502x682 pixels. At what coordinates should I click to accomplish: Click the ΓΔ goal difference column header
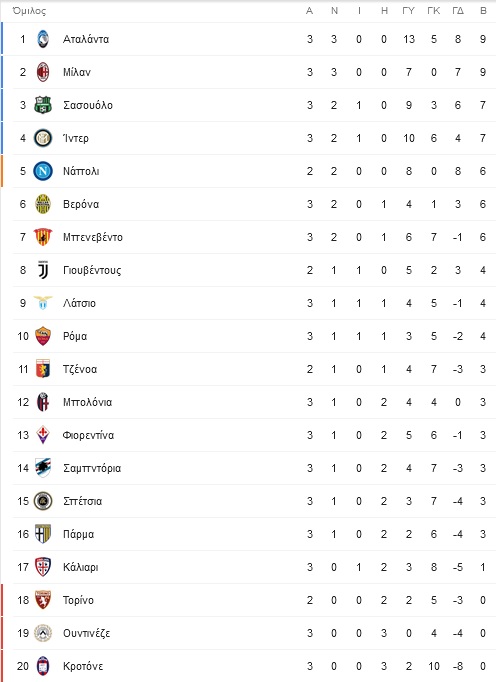[458, 11]
